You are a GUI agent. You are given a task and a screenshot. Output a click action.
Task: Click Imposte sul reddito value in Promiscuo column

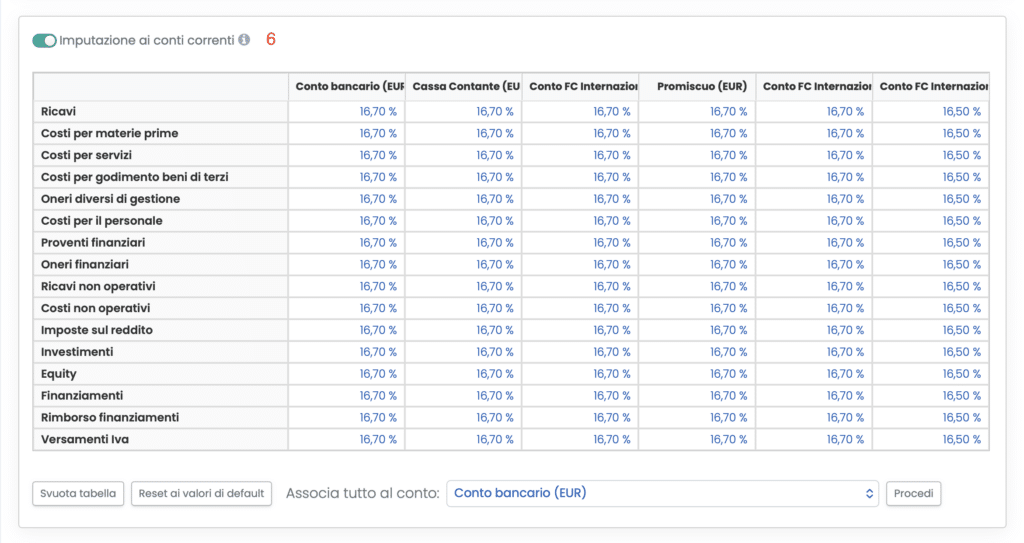(729, 330)
